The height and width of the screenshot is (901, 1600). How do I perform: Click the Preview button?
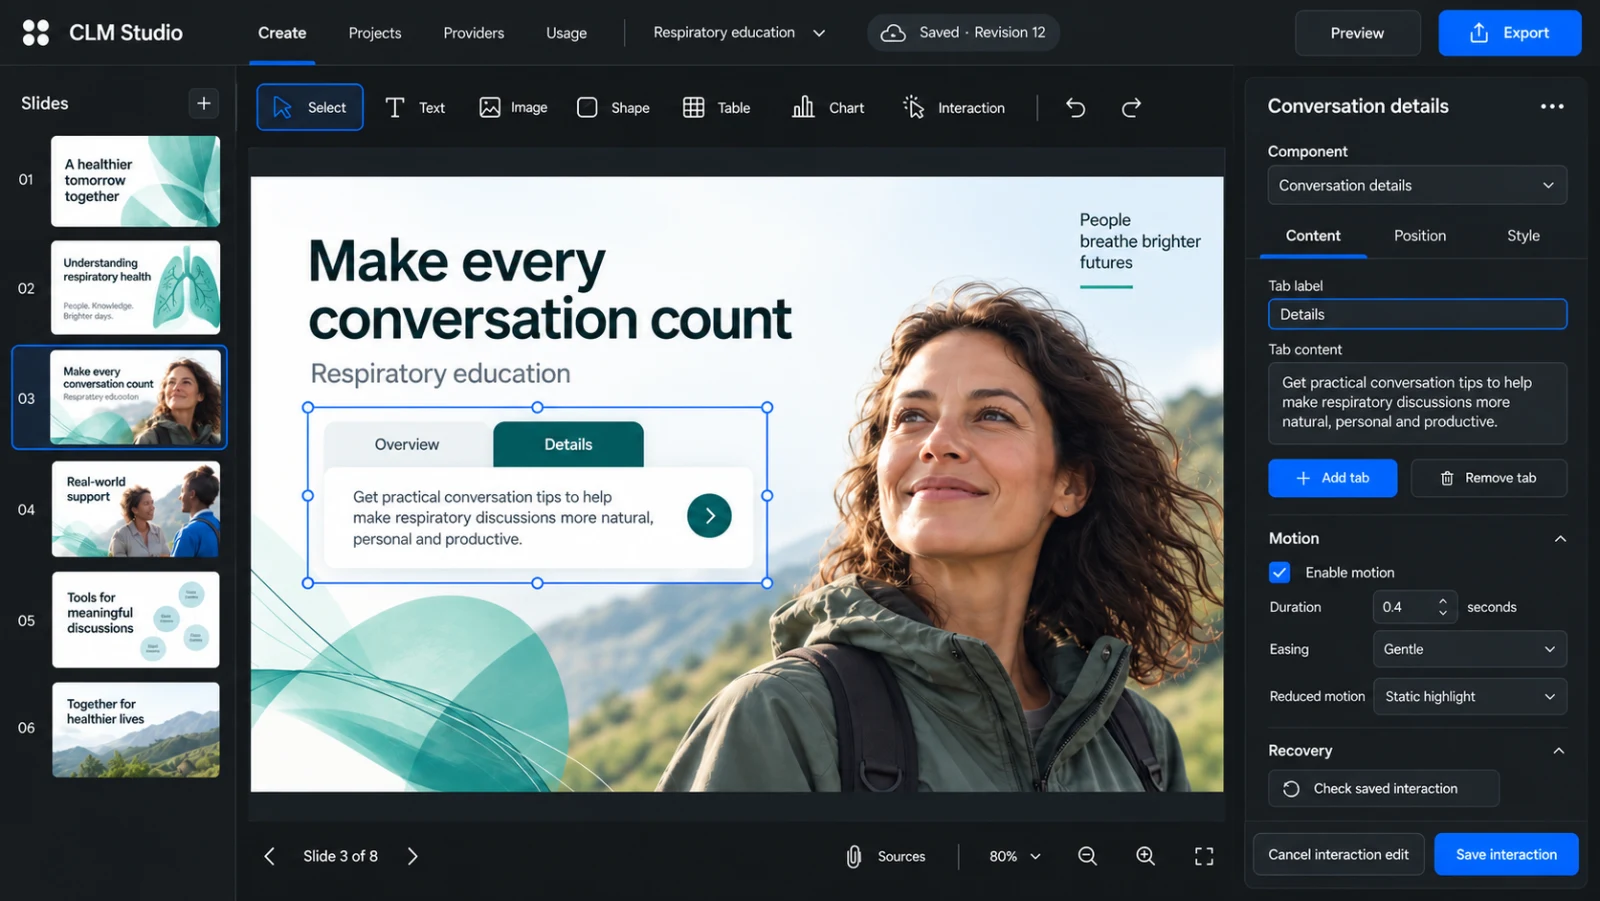tap(1357, 33)
